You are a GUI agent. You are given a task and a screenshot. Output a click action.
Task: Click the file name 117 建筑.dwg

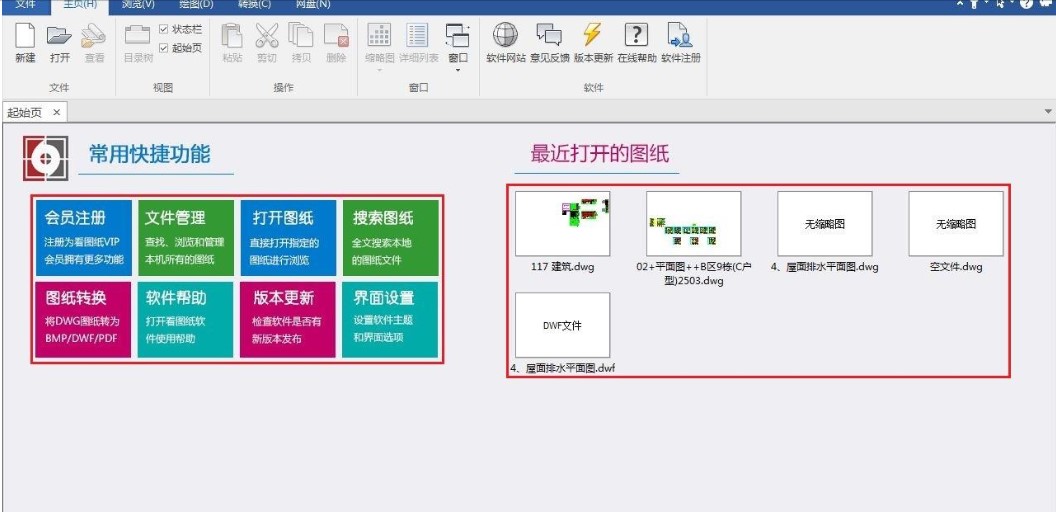tap(562, 267)
